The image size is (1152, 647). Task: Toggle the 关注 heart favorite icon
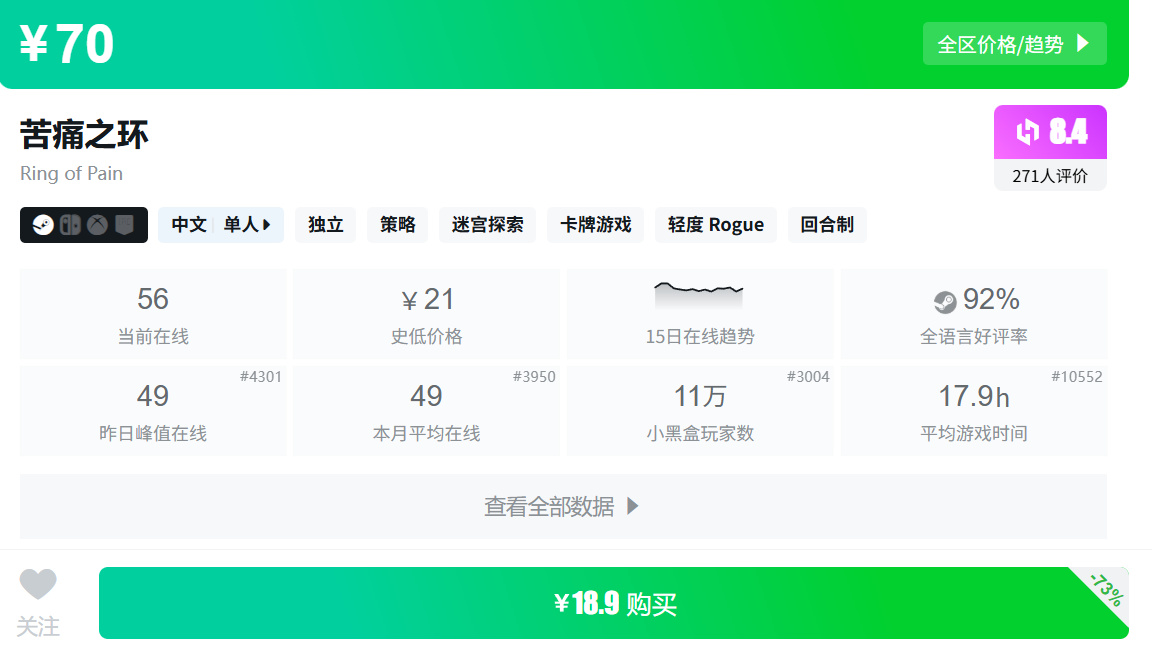[x=37, y=585]
